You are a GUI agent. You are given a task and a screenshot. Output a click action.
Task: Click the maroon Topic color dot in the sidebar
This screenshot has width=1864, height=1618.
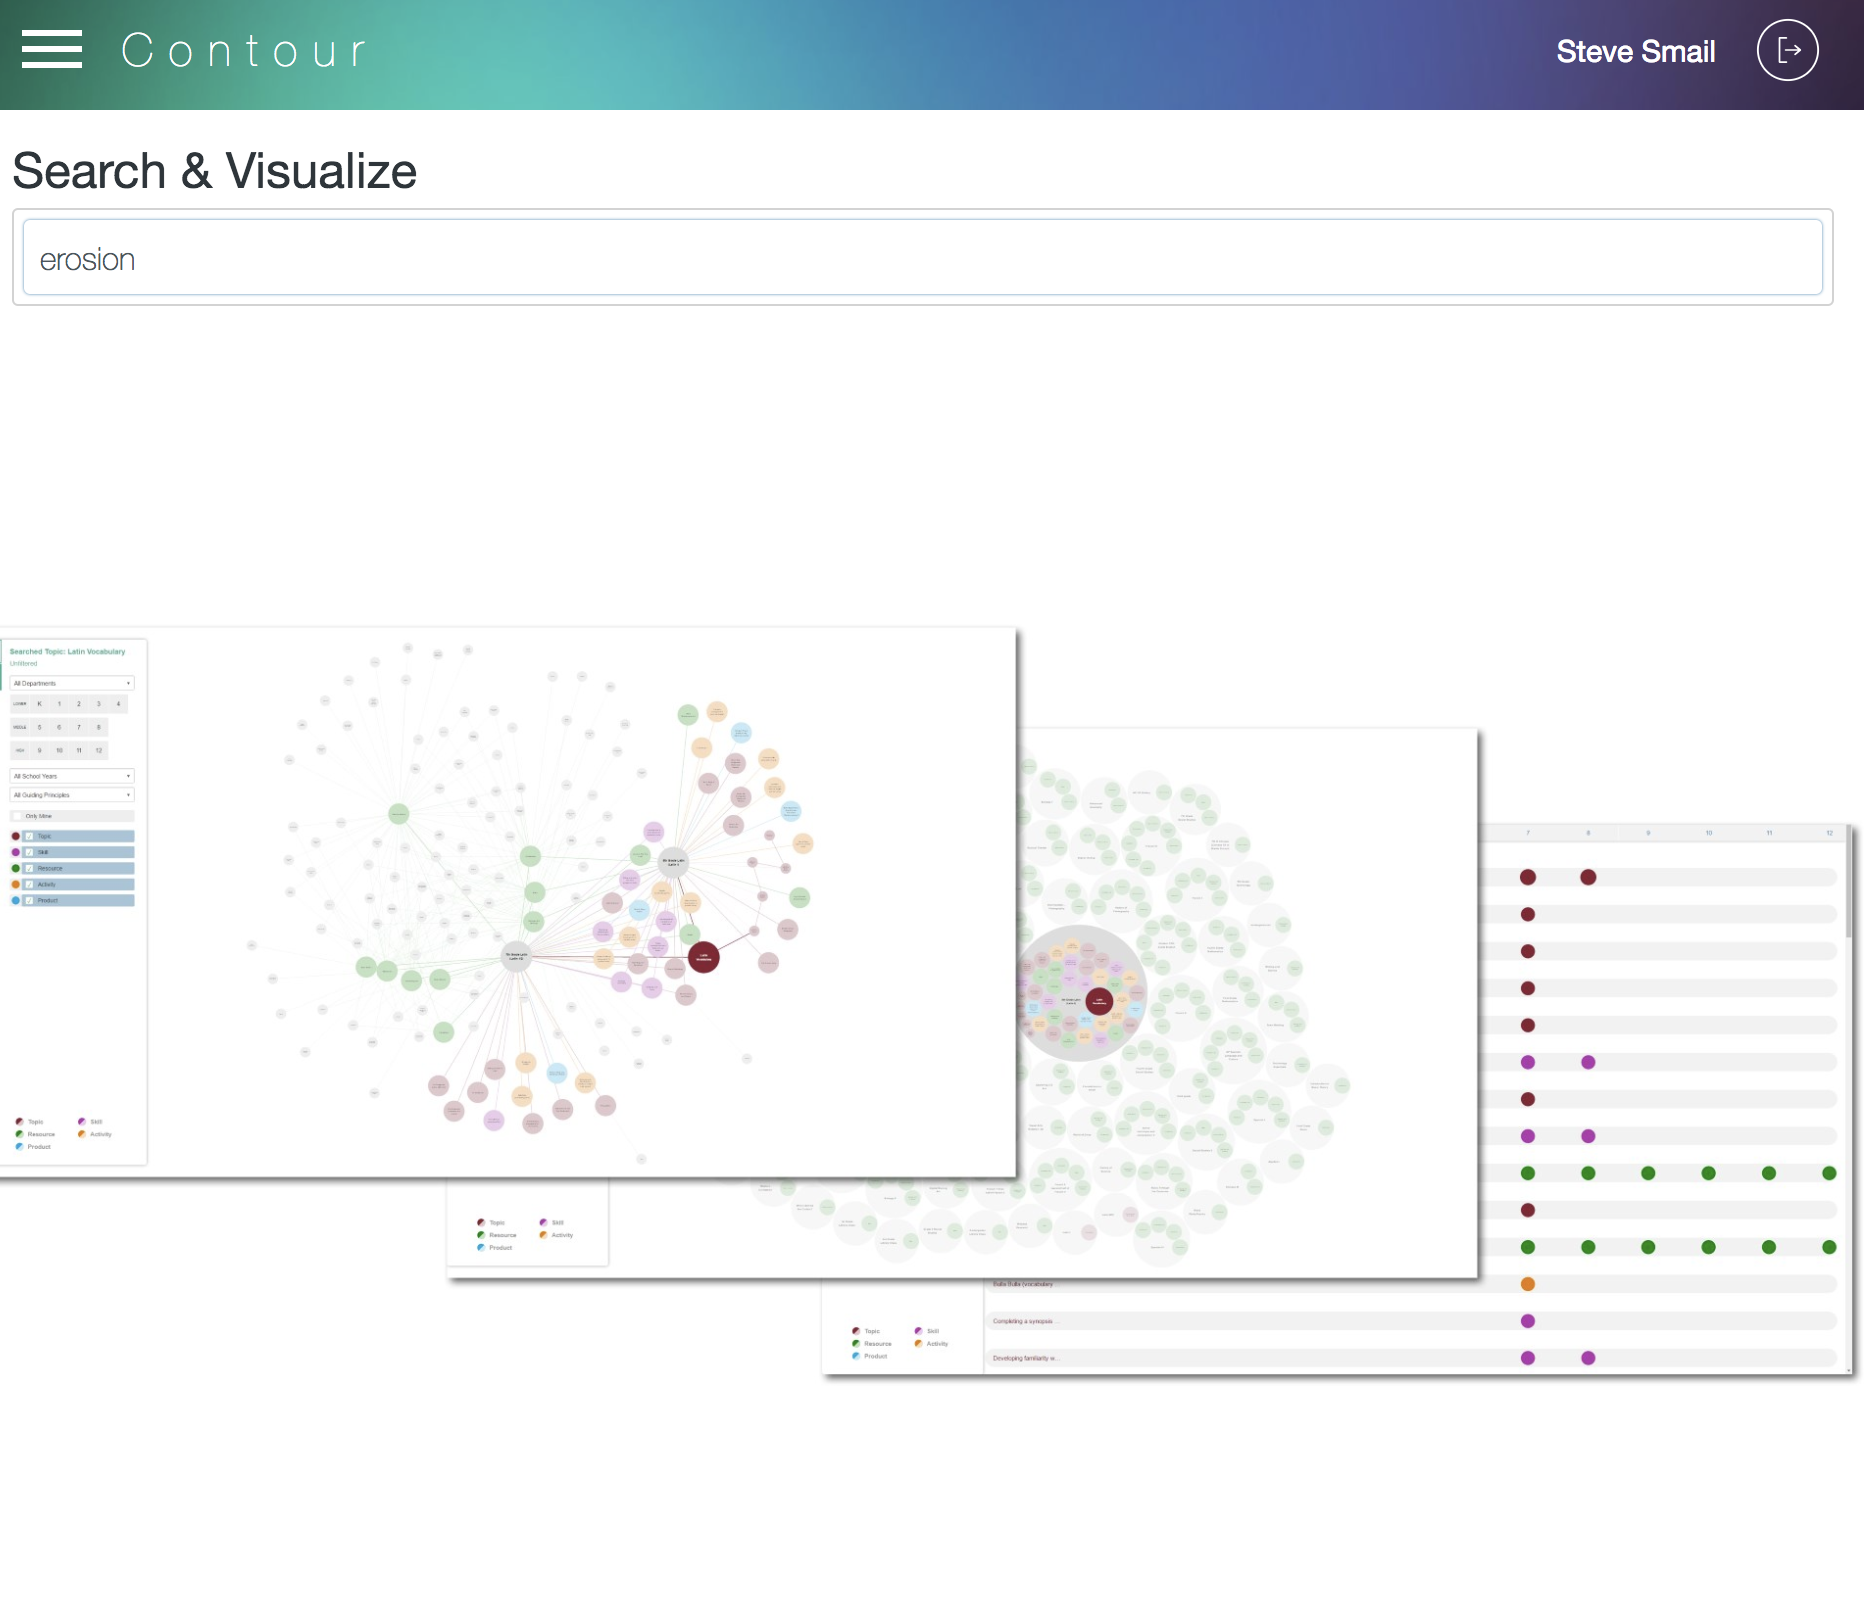(x=15, y=836)
